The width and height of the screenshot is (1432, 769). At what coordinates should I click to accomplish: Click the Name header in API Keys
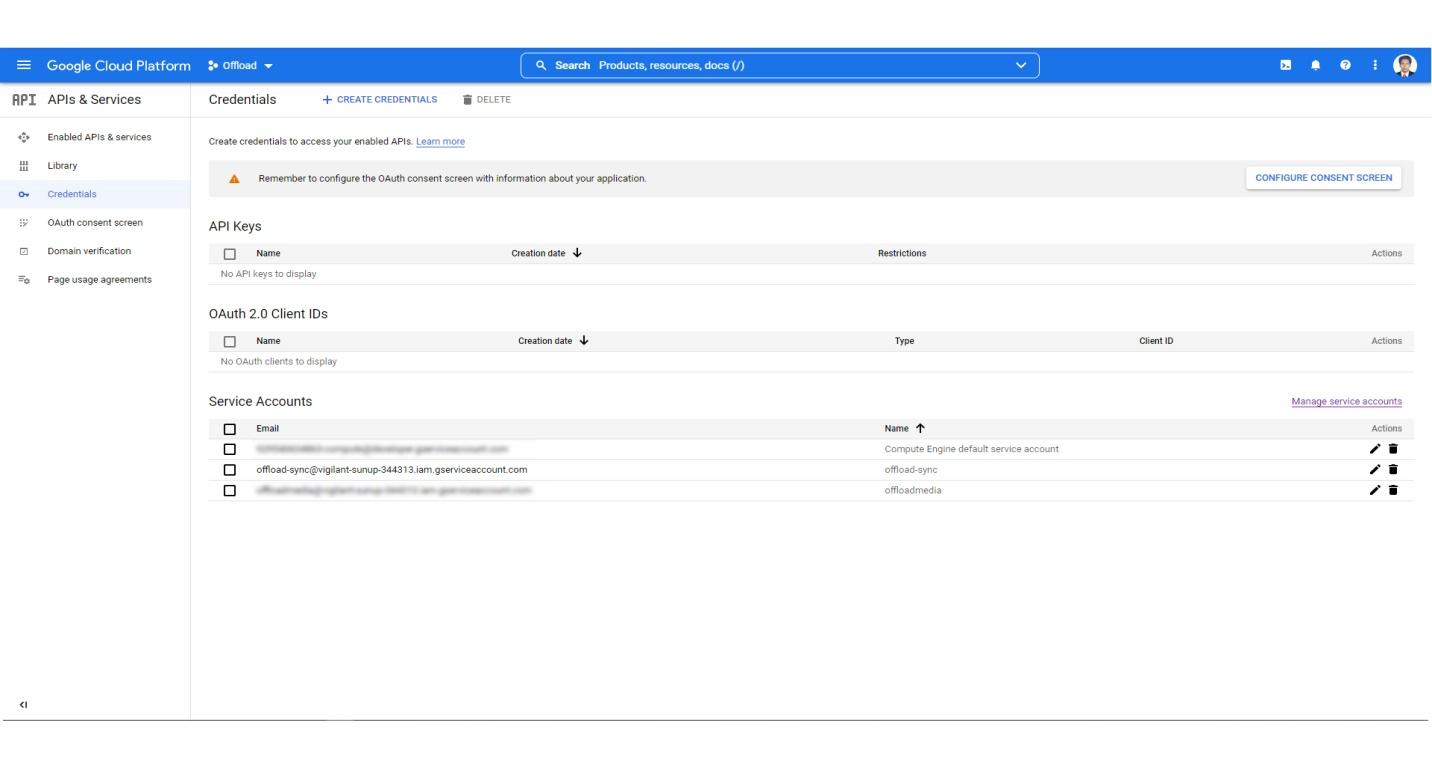(x=268, y=254)
